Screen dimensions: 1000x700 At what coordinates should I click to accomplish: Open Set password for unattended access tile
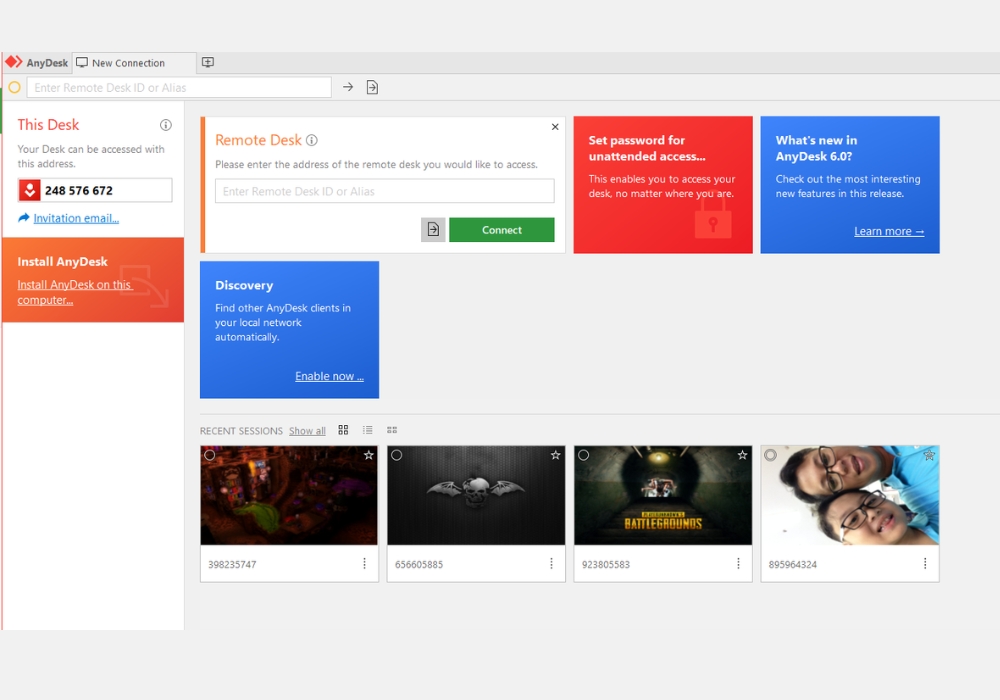pos(663,184)
